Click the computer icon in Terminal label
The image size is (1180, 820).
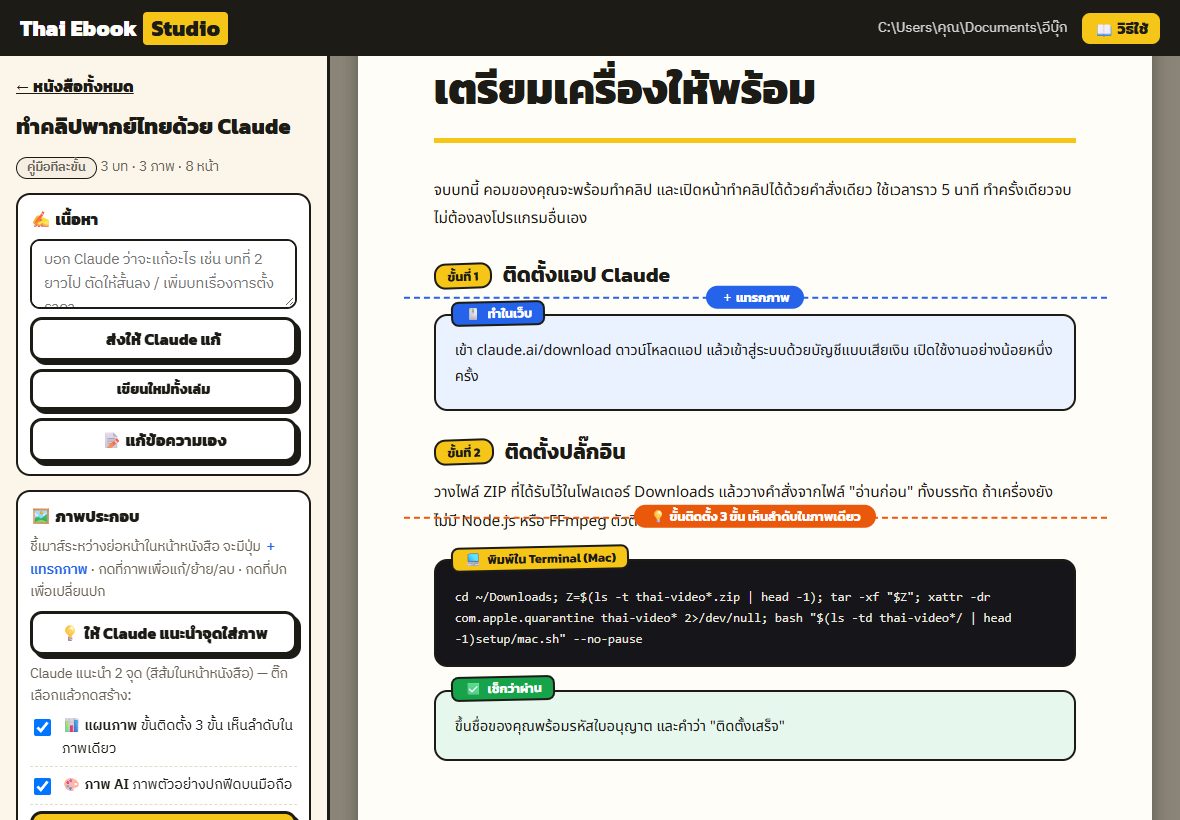473,559
